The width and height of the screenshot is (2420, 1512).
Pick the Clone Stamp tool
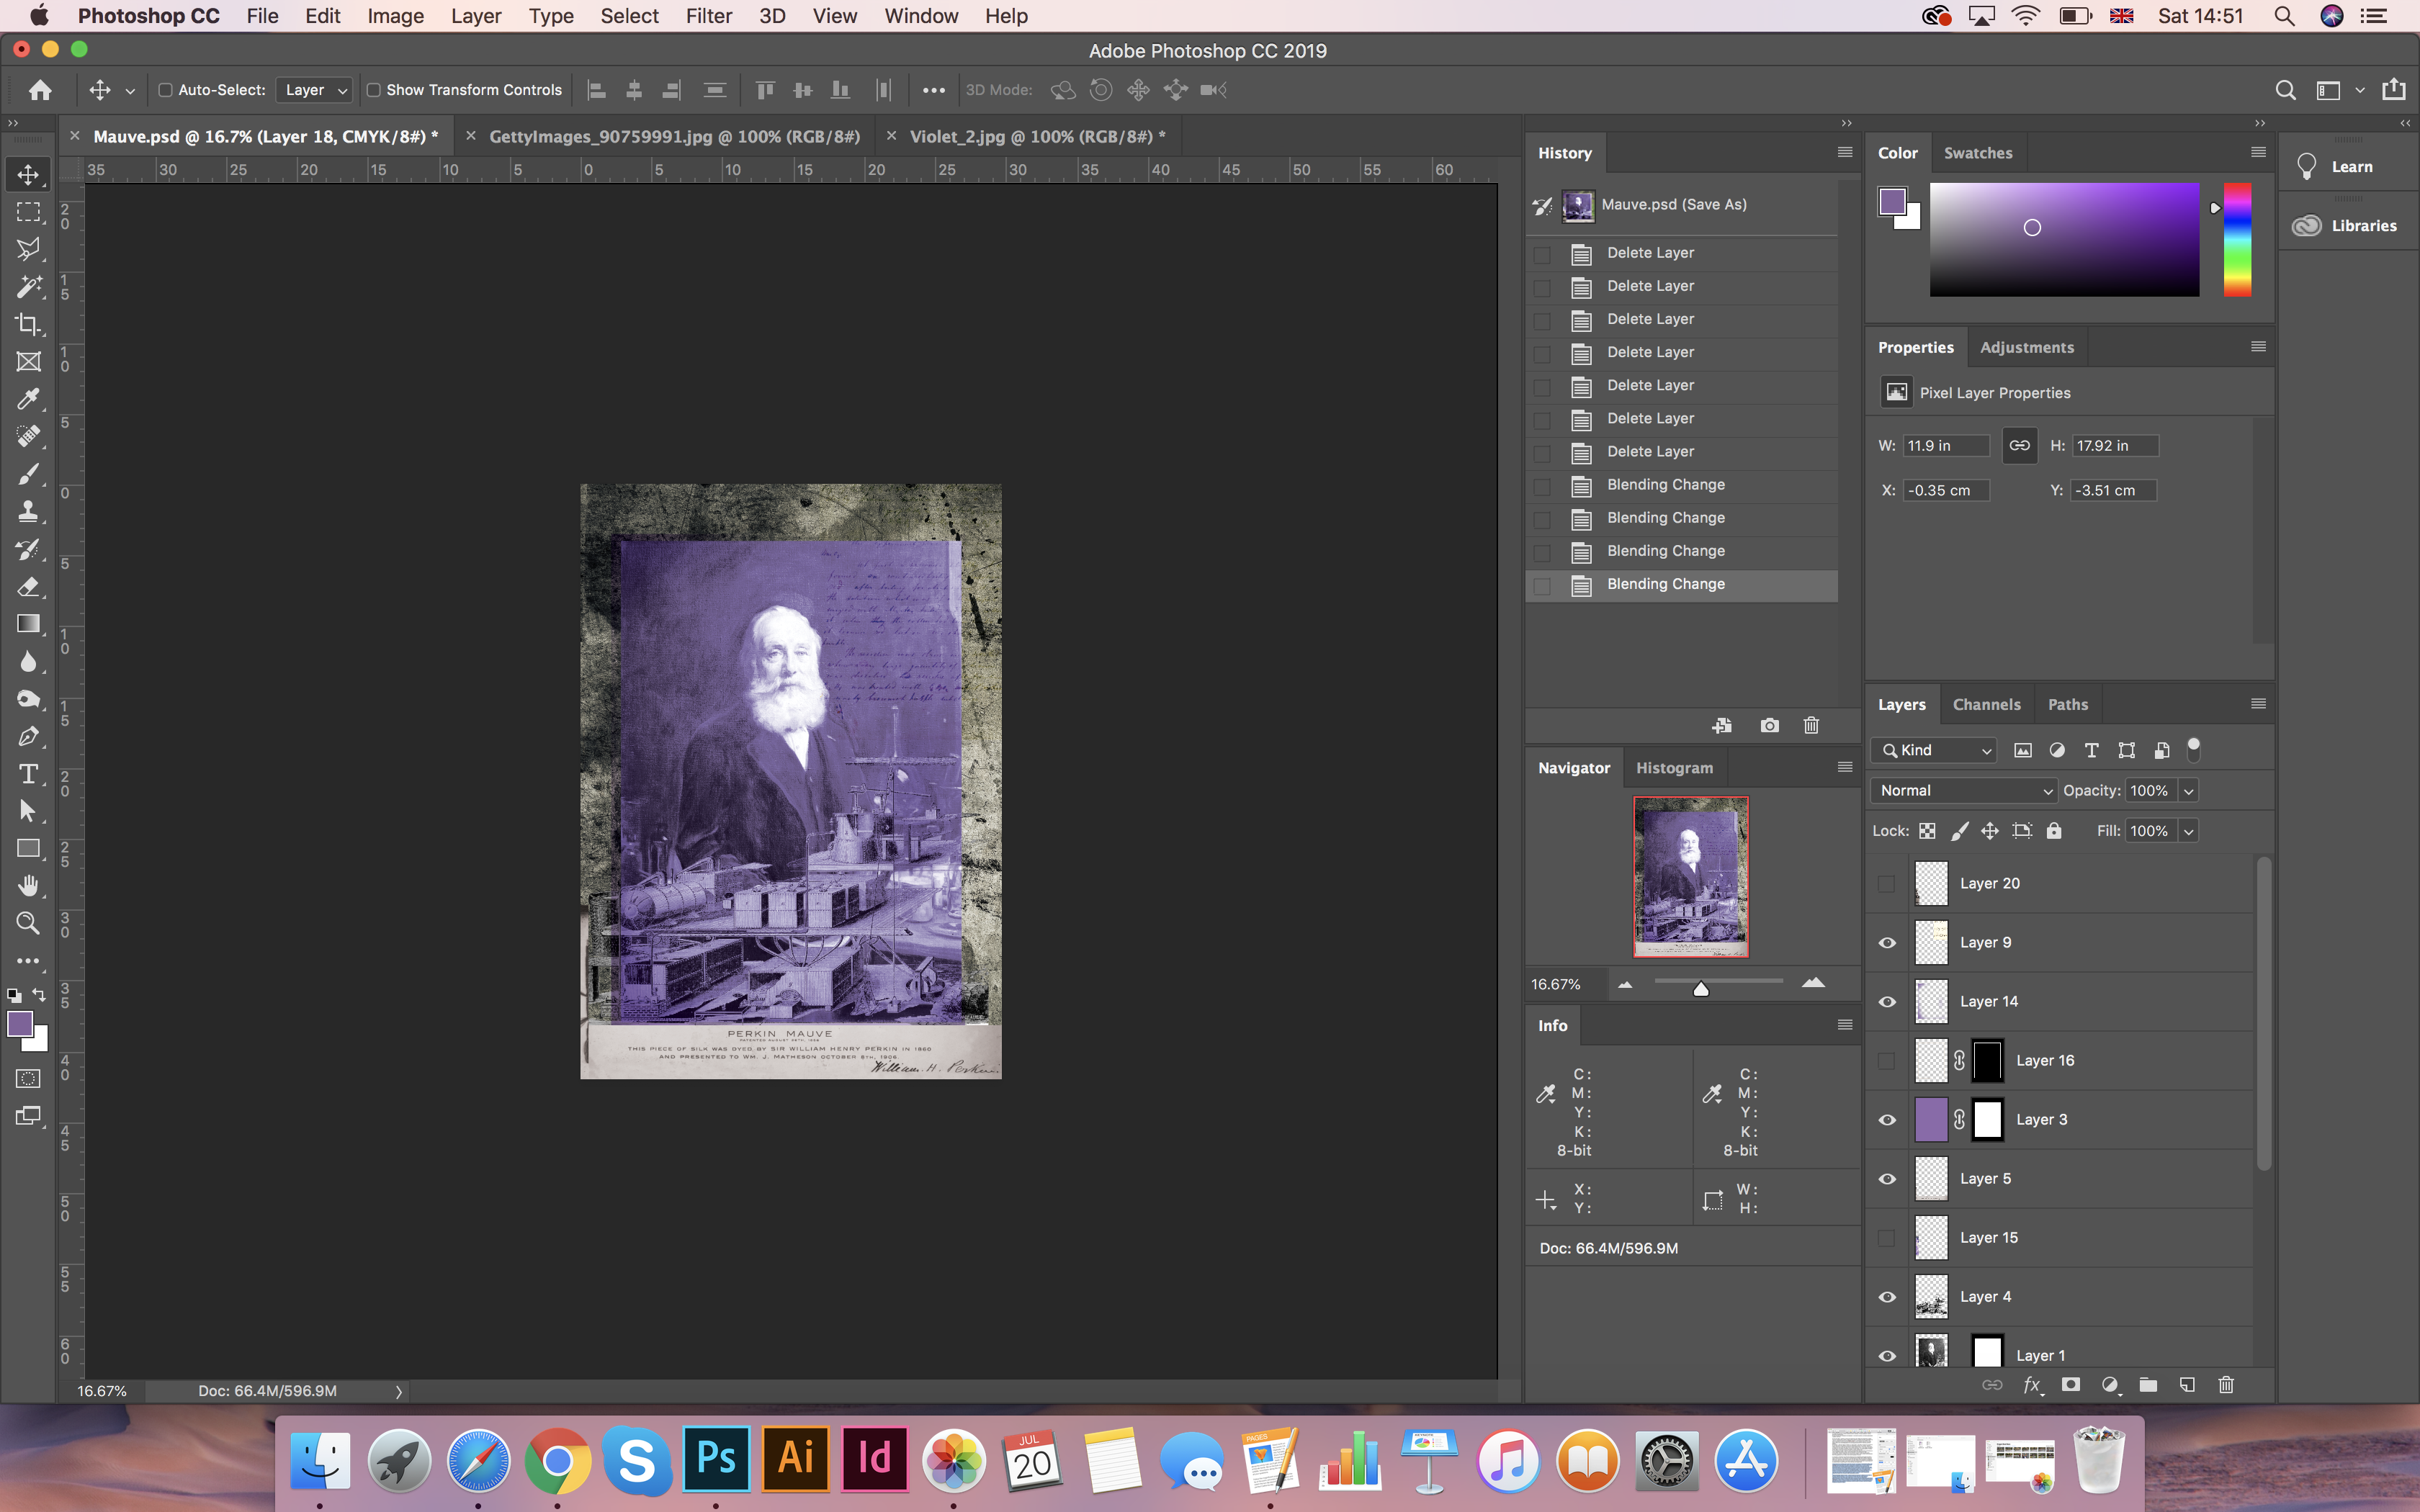(x=28, y=511)
